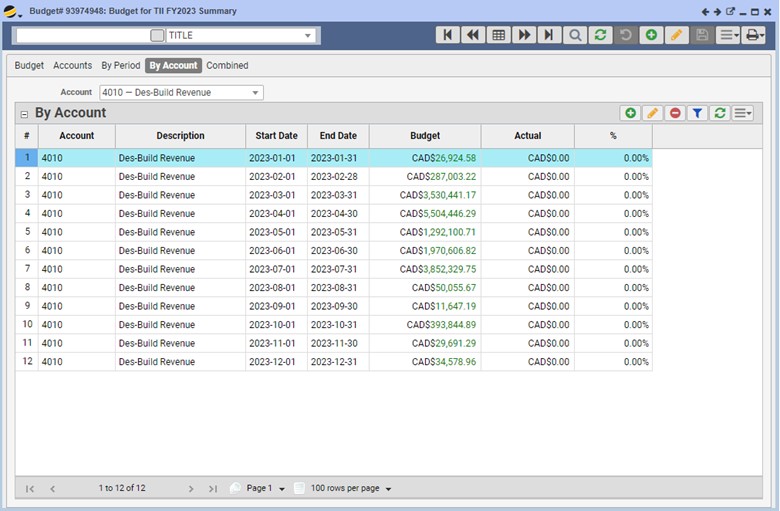Go to the last record in main toolbar
Screen dimensions: 780x511
click(548, 35)
